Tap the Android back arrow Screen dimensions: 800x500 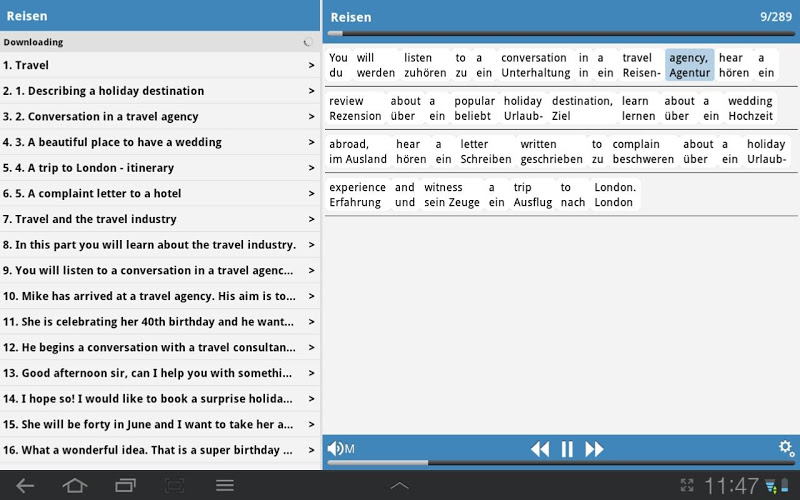(24, 486)
